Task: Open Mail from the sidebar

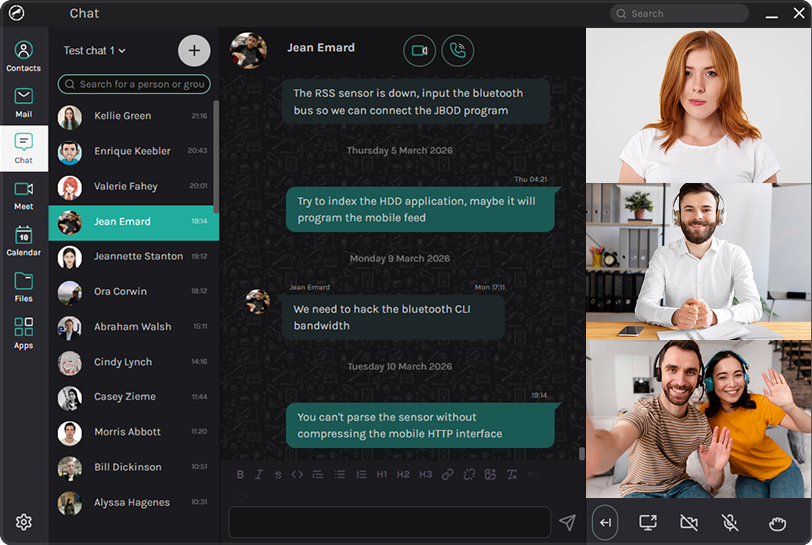Action: (x=24, y=102)
